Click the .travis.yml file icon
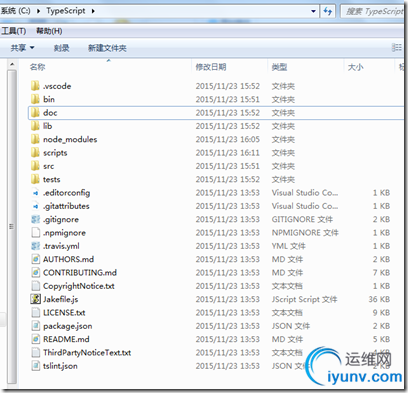The height and width of the screenshot is (393, 408). pos(35,246)
